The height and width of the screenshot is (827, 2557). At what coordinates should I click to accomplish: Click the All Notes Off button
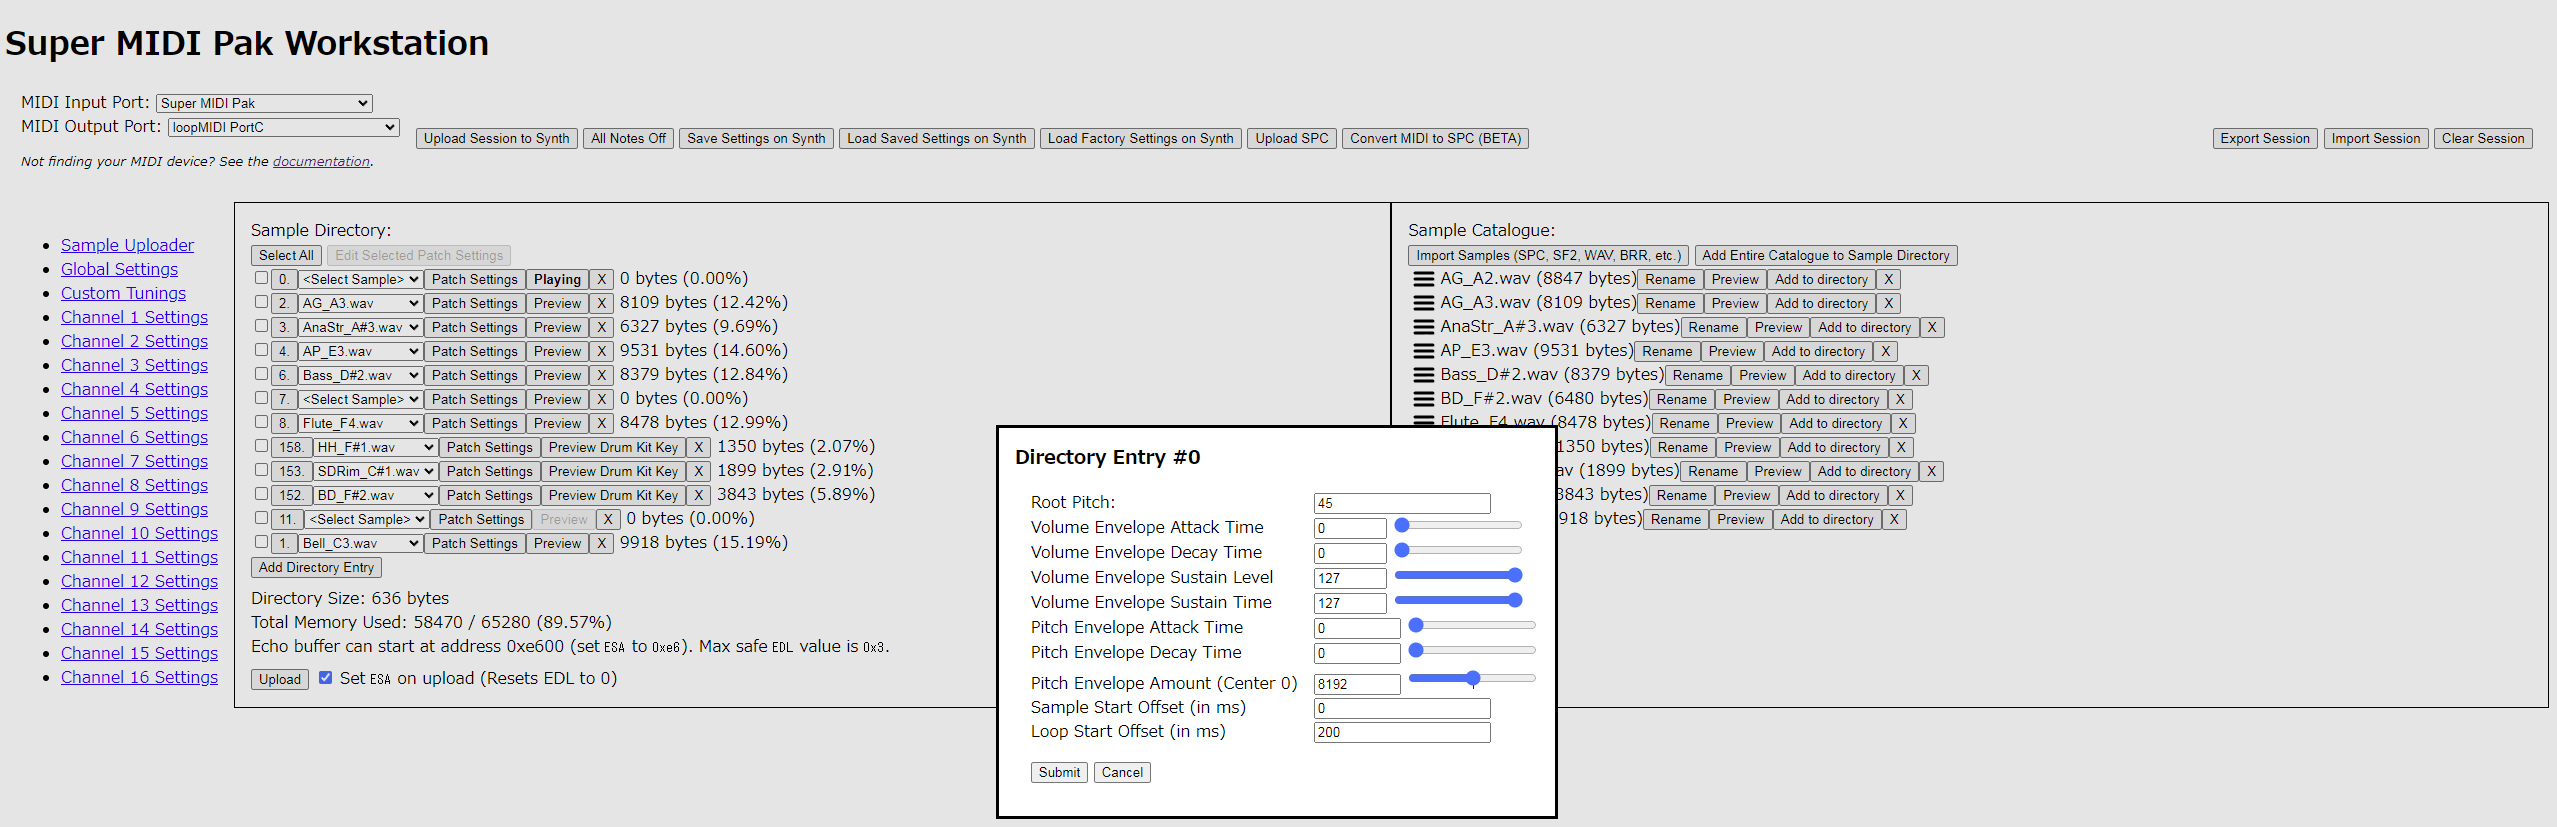628,139
